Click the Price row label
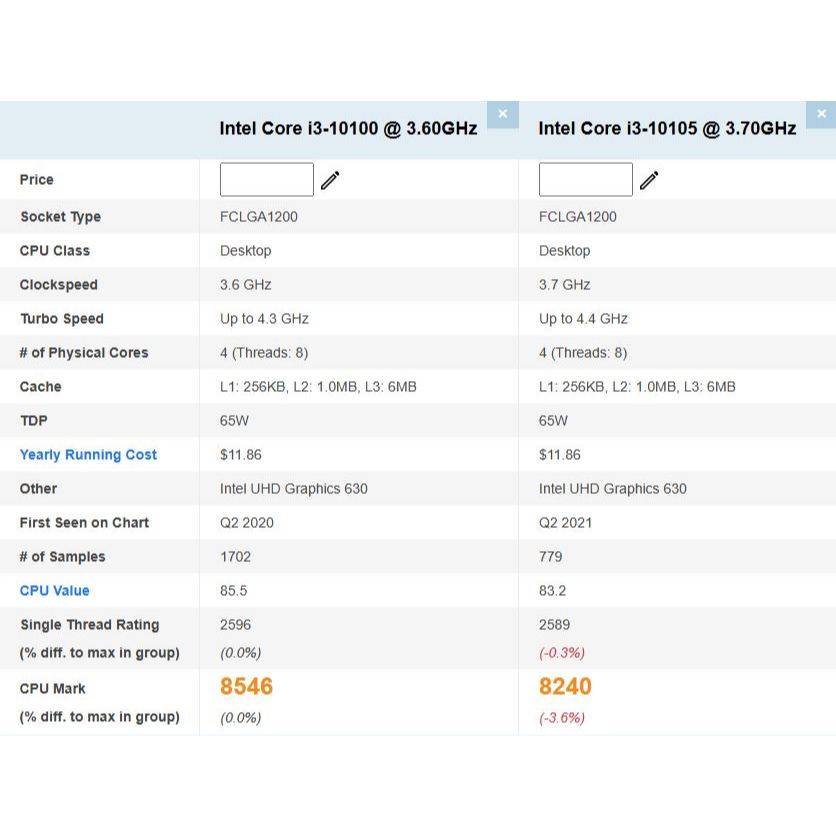The width and height of the screenshot is (836, 836). (x=36, y=180)
